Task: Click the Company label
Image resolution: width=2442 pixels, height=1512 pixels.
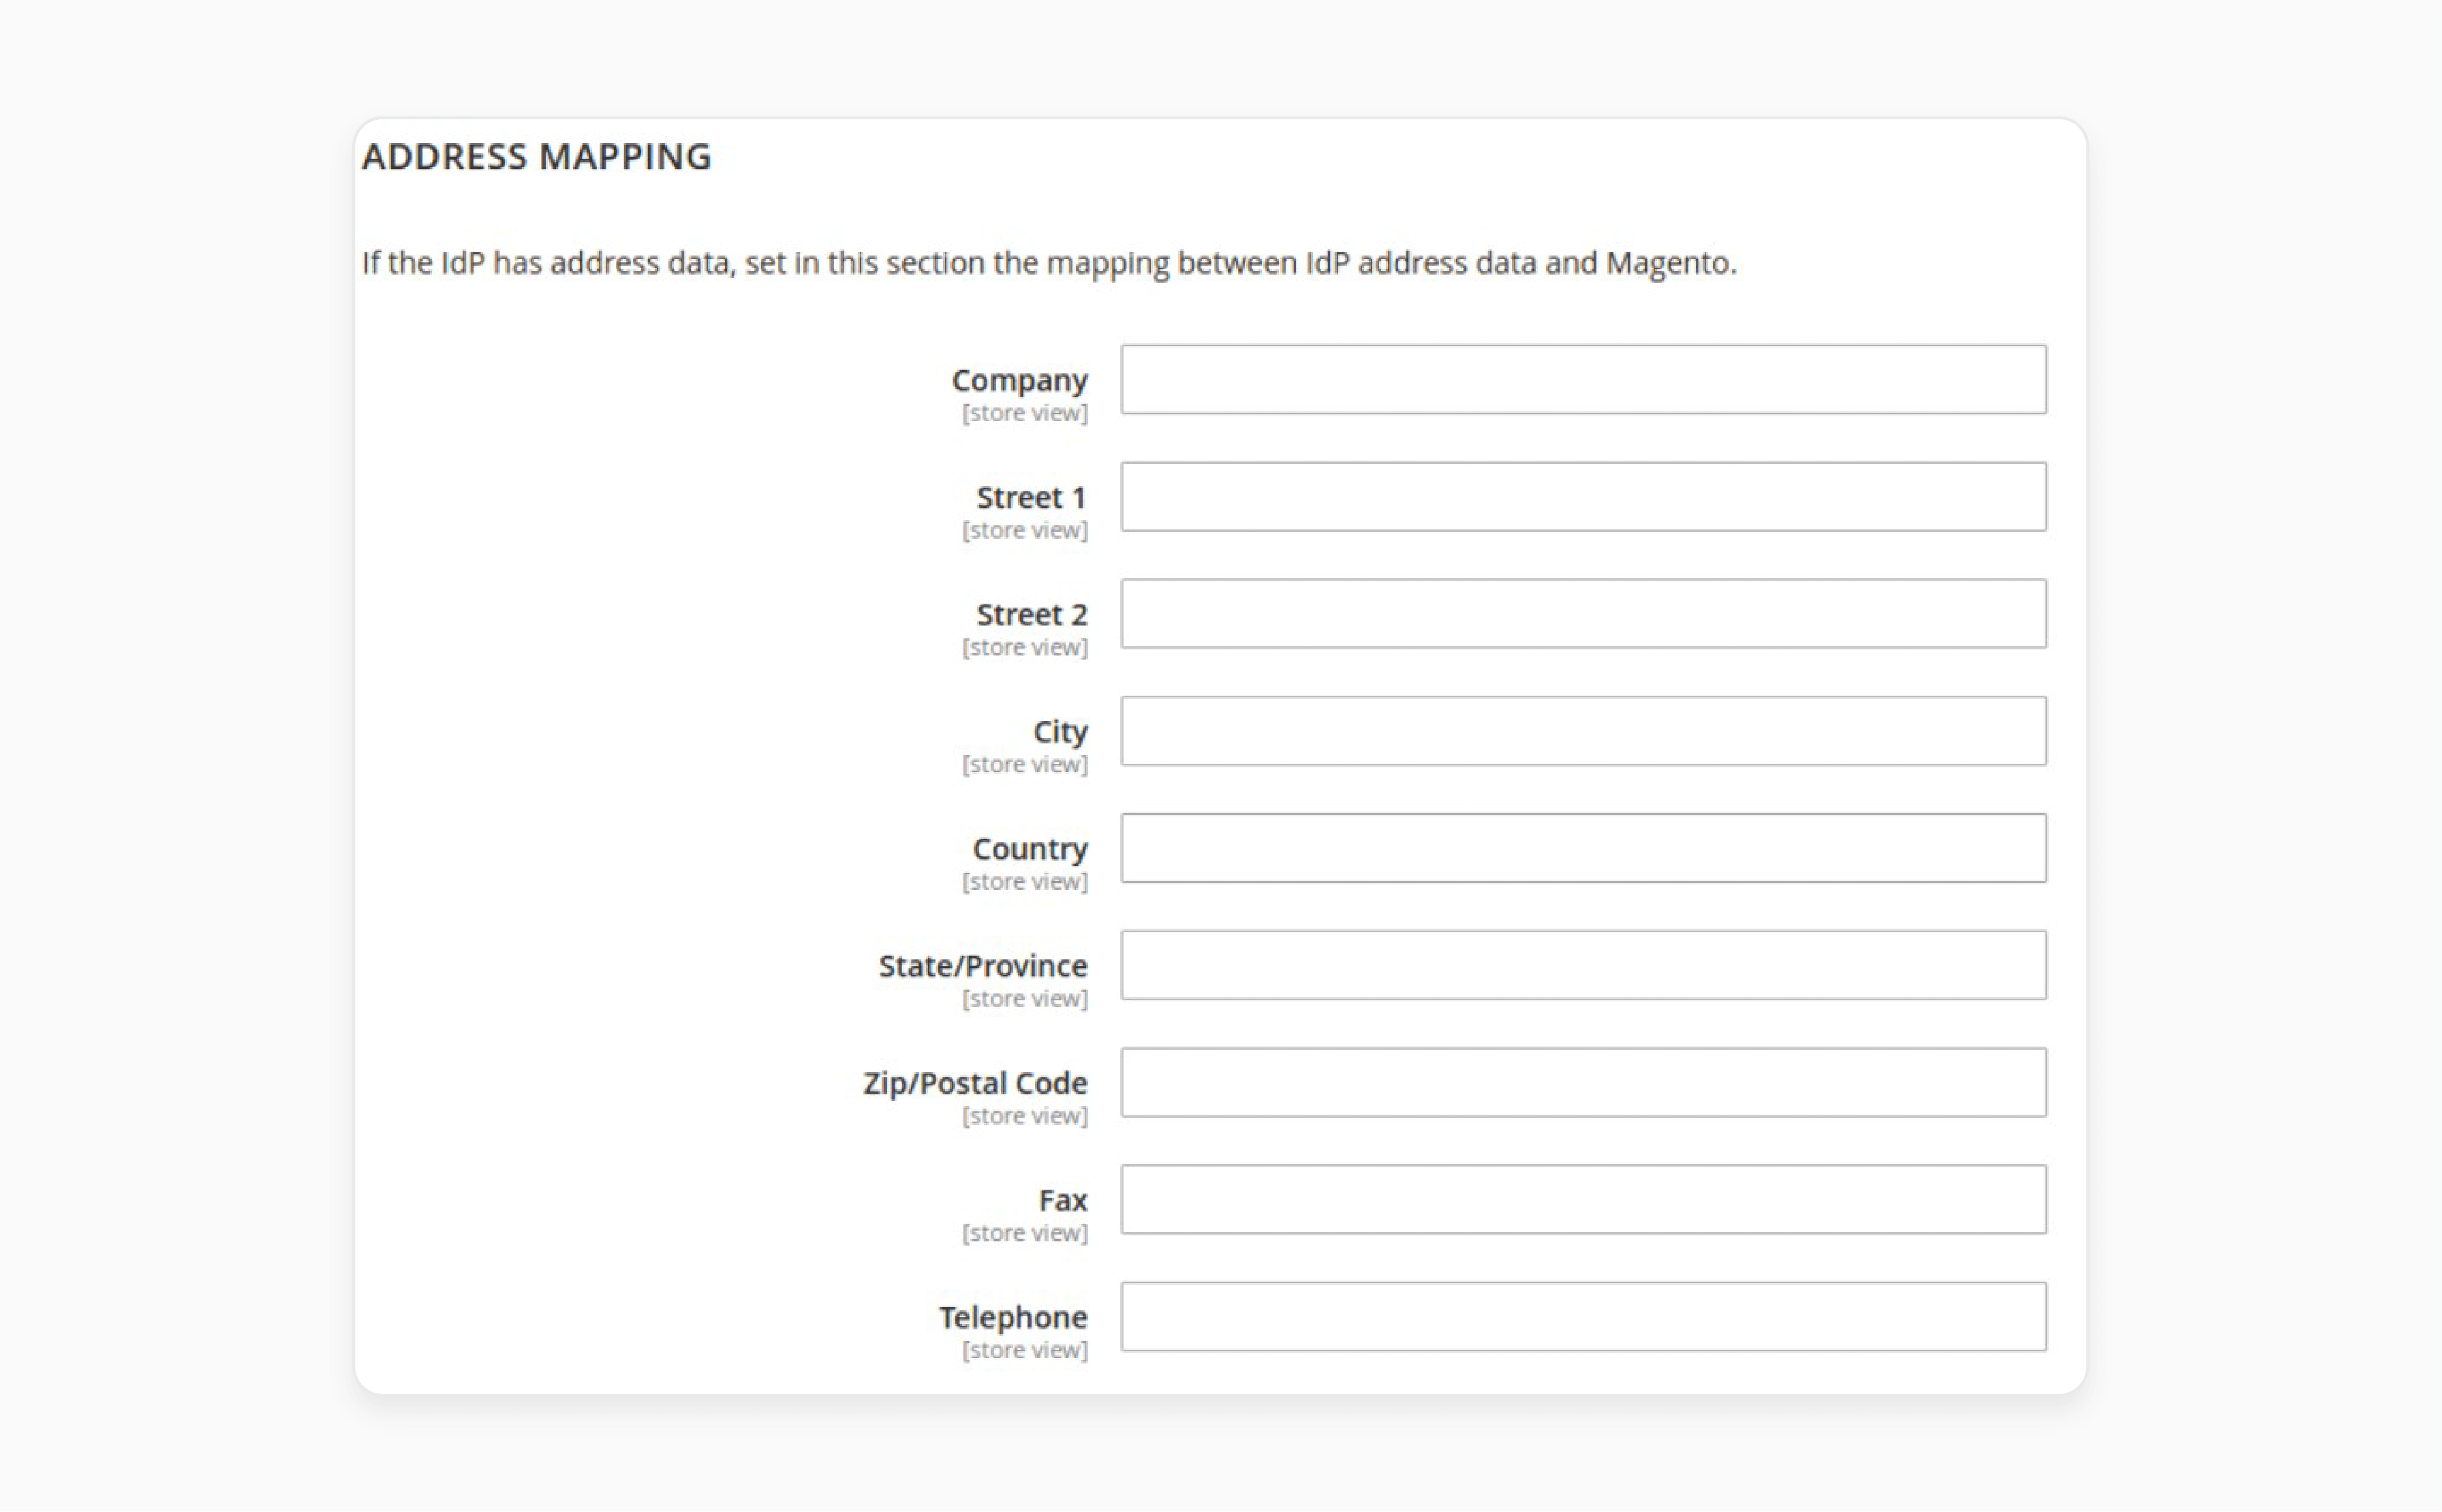Action: [x=1019, y=381]
